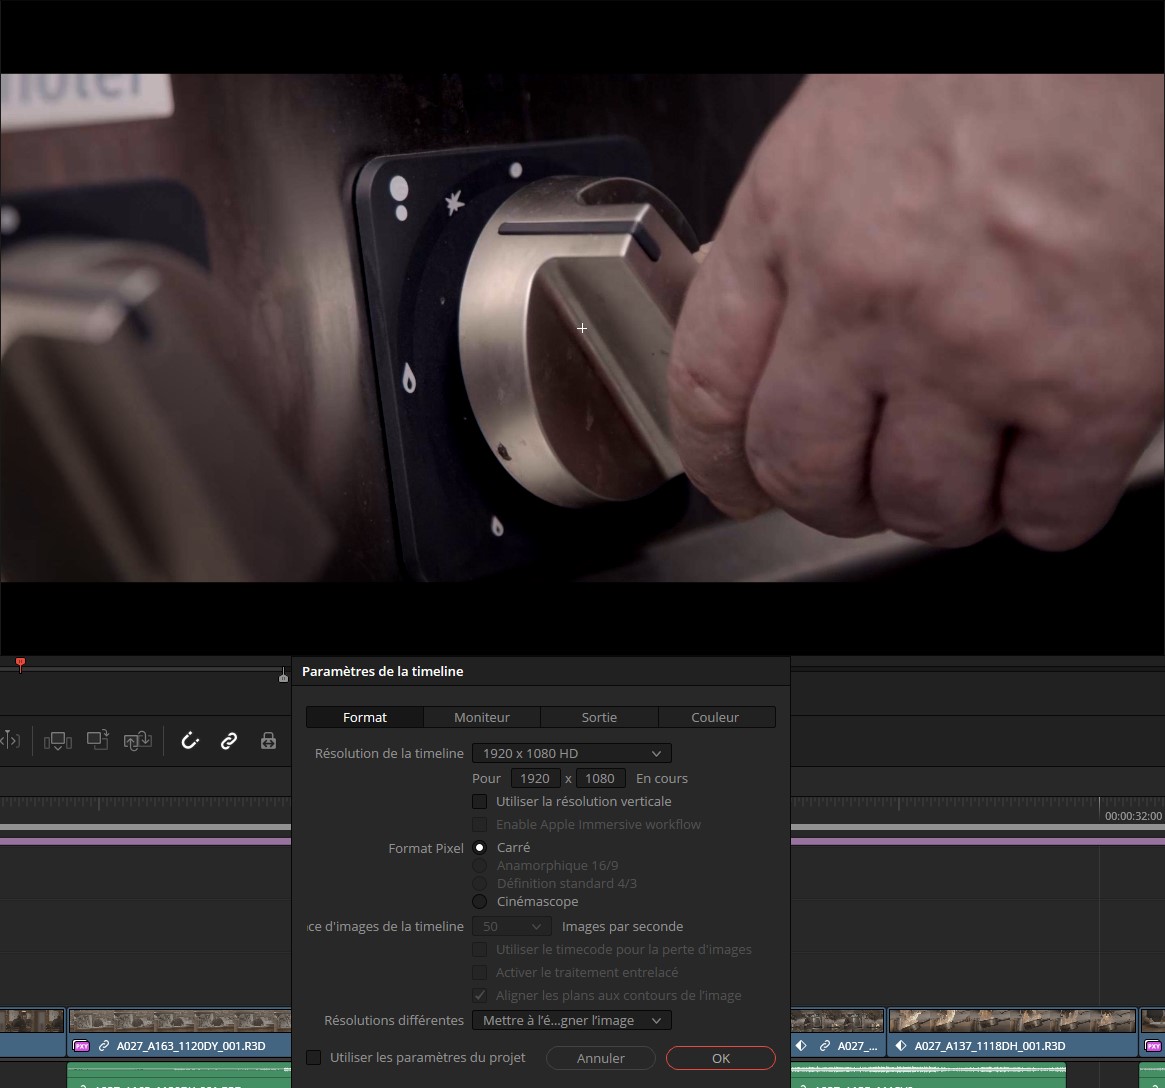Click the red playhead marker on scrub bar
The width and height of the screenshot is (1165, 1088).
click(x=20, y=664)
